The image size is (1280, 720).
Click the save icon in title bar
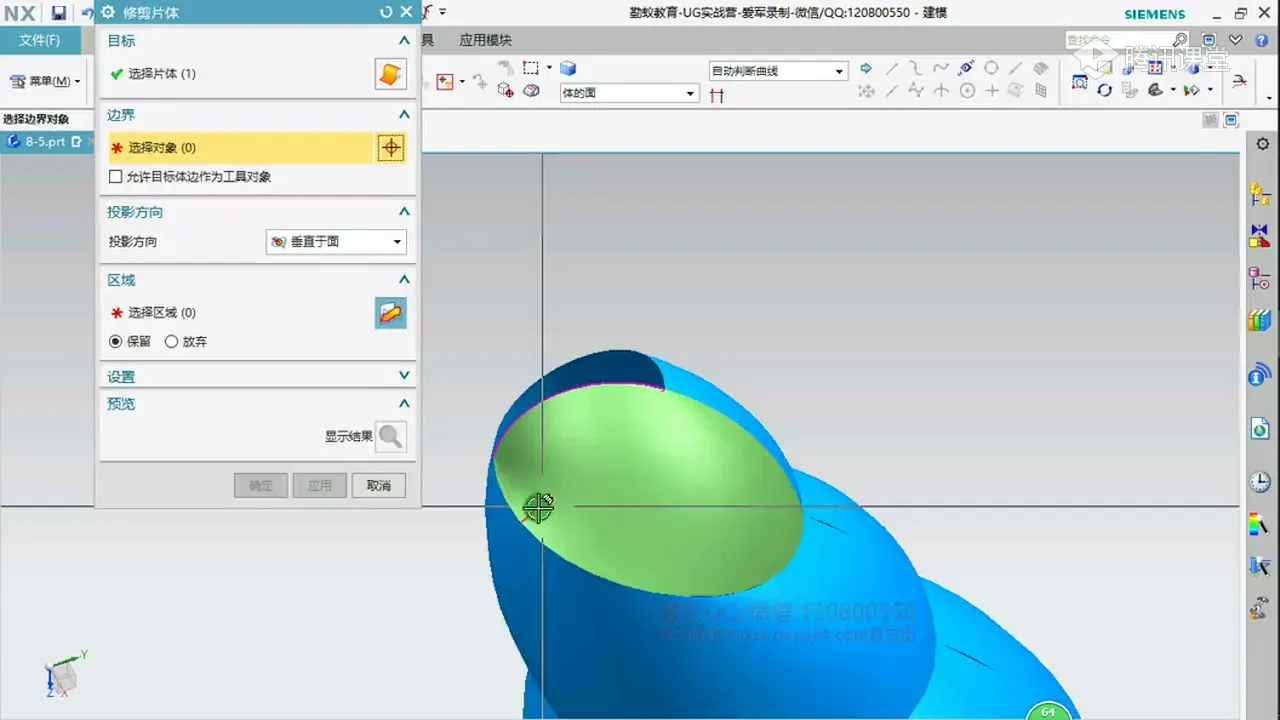pyautogui.click(x=59, y=13)
